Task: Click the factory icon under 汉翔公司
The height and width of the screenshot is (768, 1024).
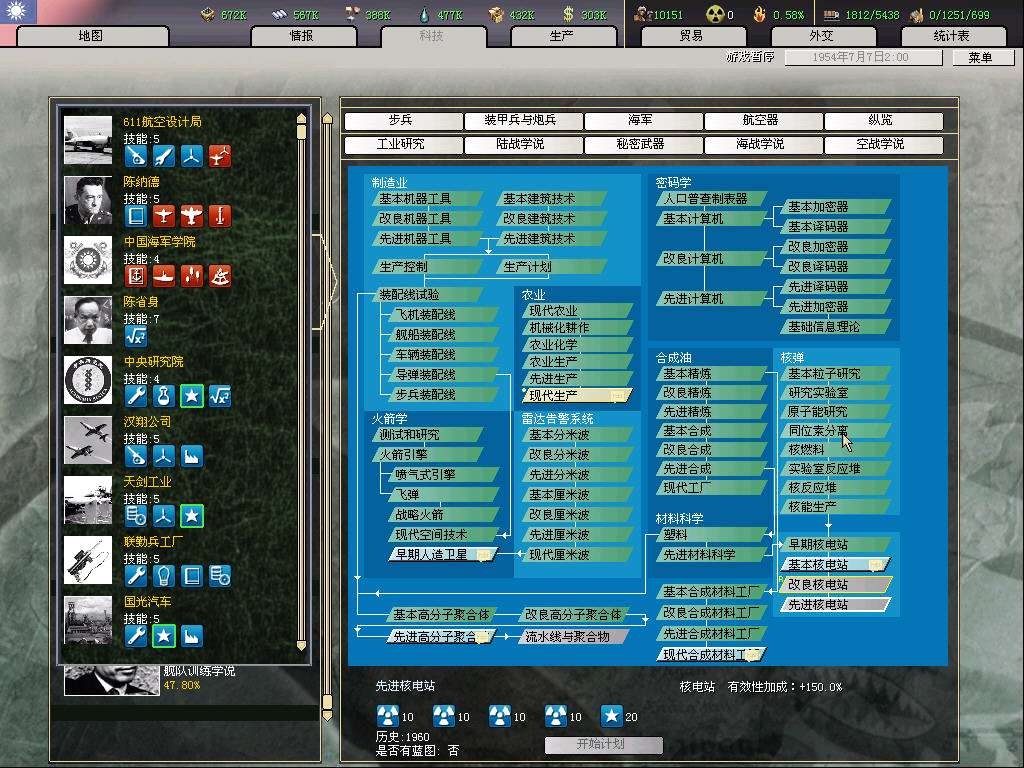Action: [x=192, y=456]
